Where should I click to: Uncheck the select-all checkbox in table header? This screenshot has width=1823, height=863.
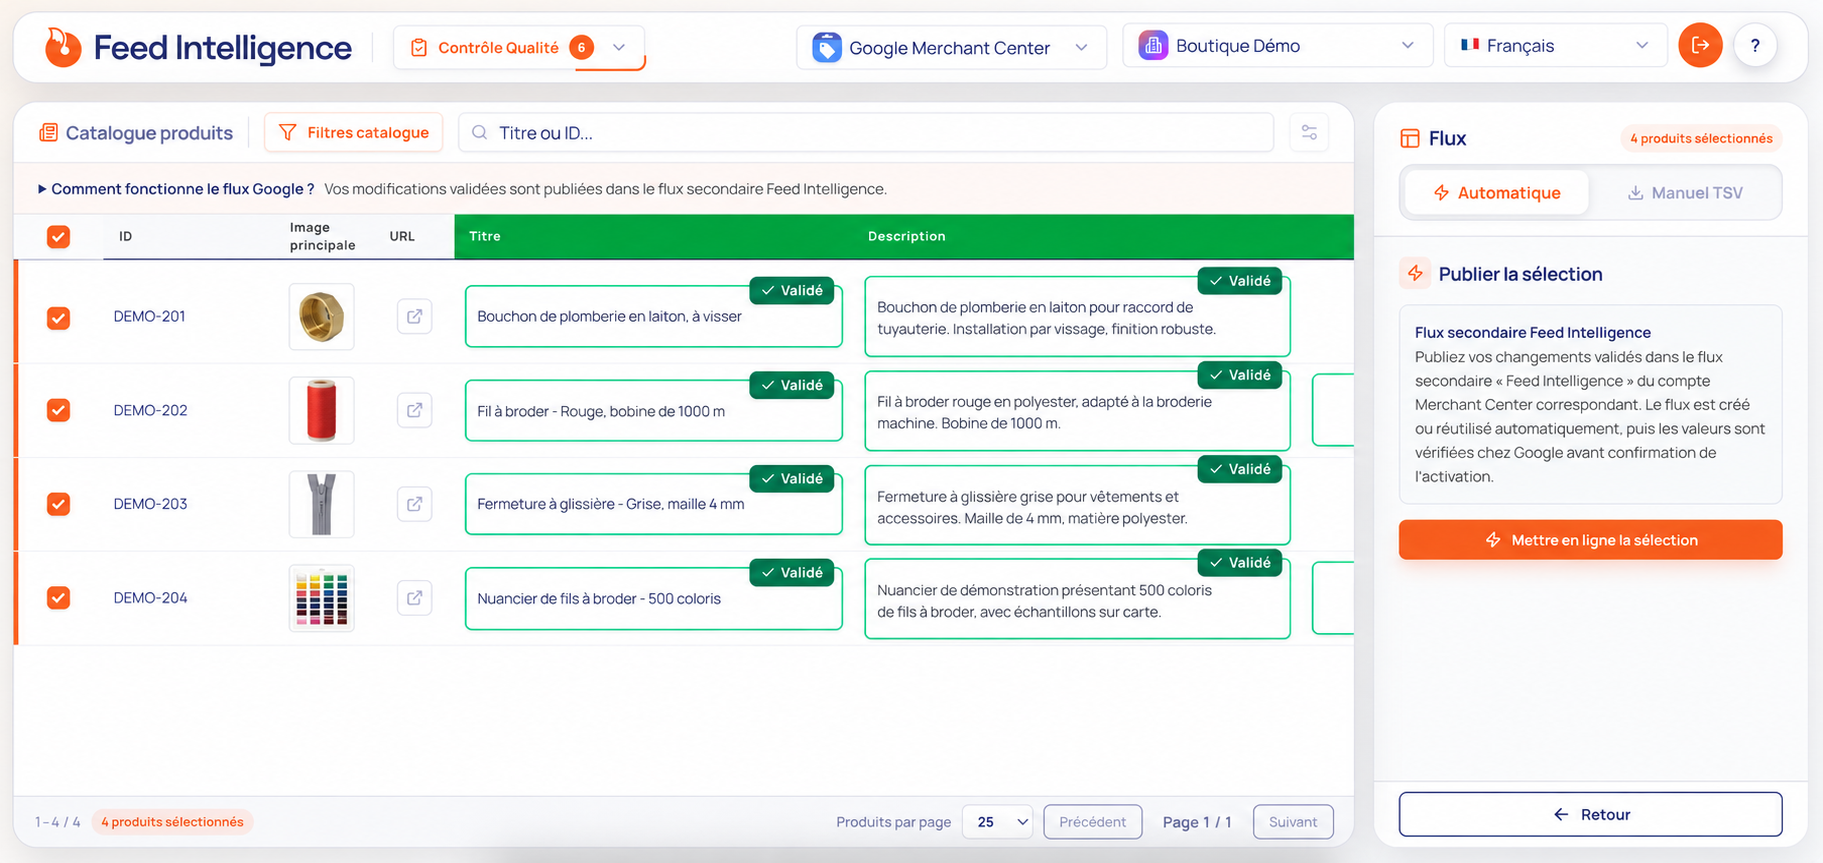(59, 237)
